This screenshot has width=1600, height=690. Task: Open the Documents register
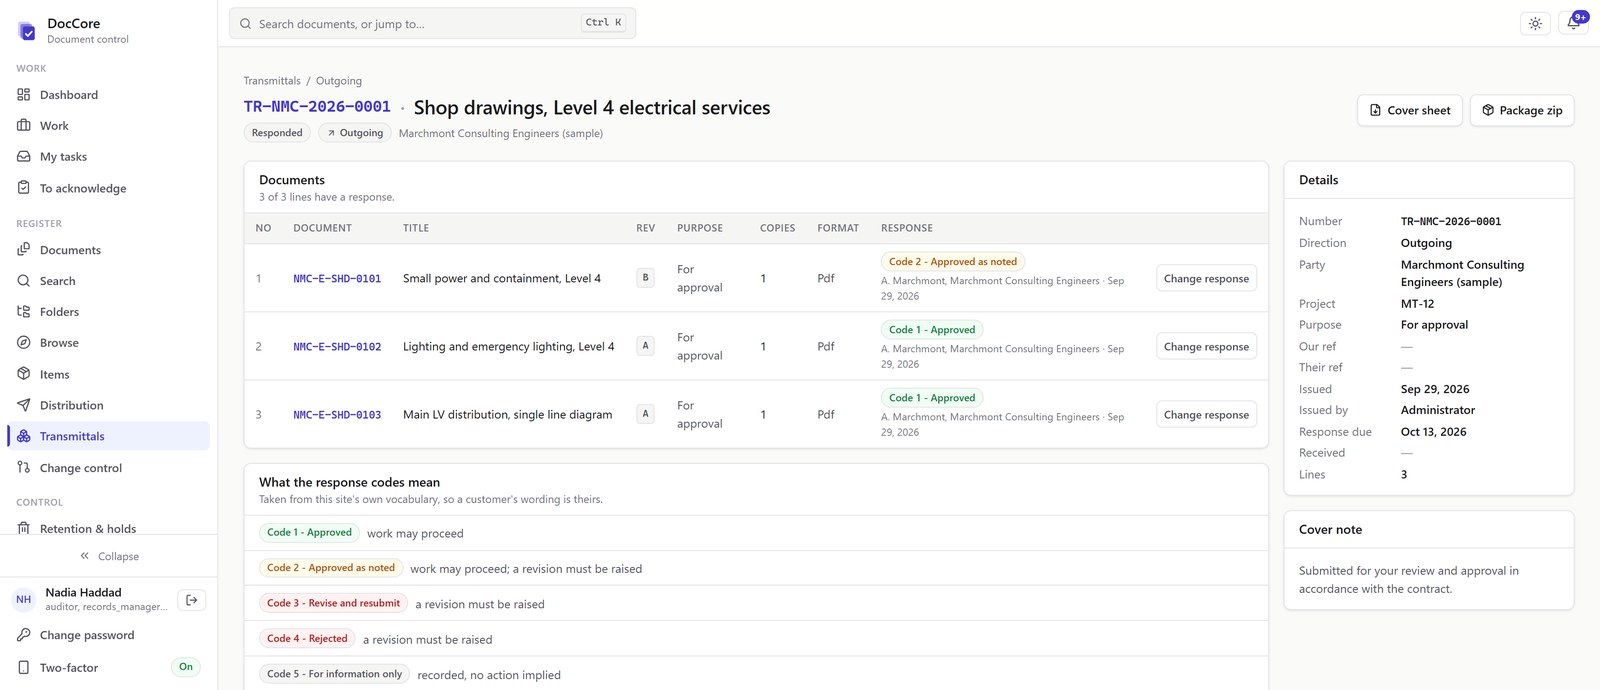click(x=108, y=250)
